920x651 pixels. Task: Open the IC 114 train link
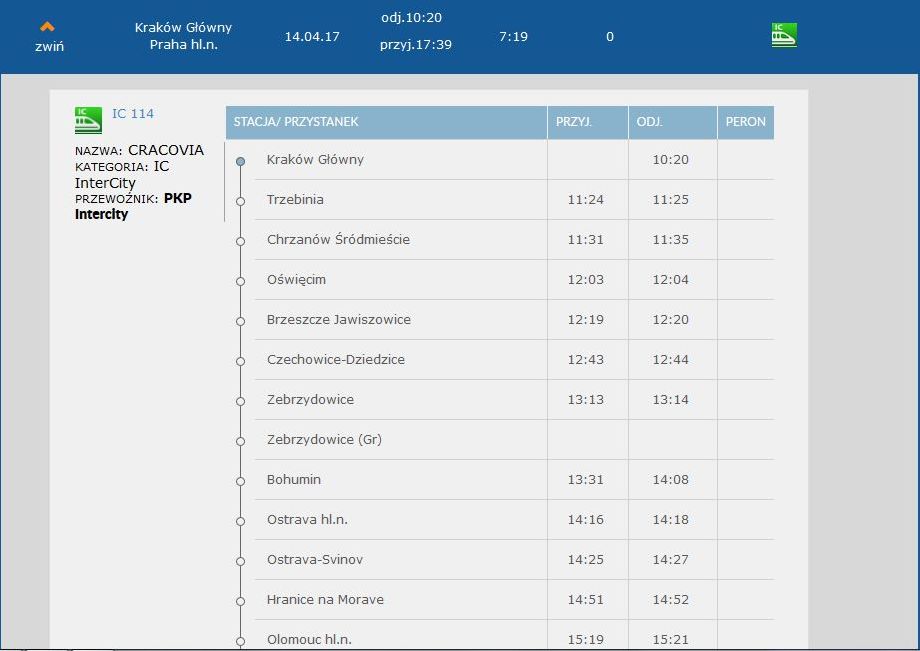click(133, 113)
